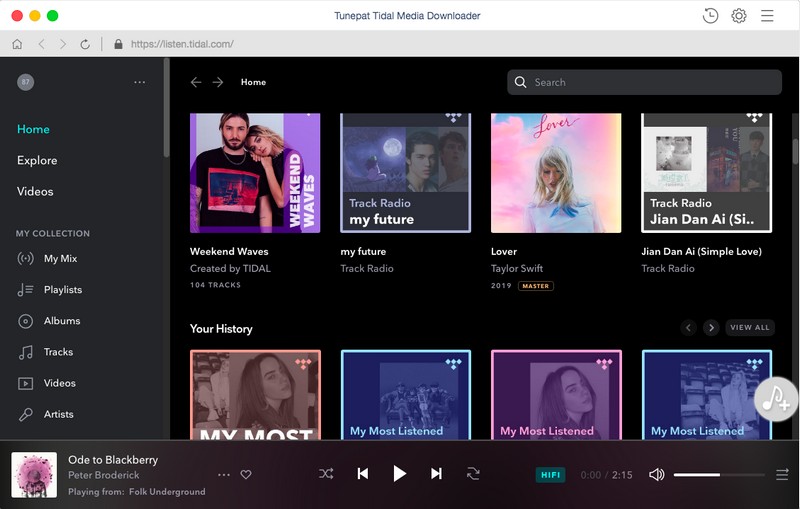This screenshot has height=509, width=800.
Task: Open the play queue icon
Action: (x=782, y=475)
